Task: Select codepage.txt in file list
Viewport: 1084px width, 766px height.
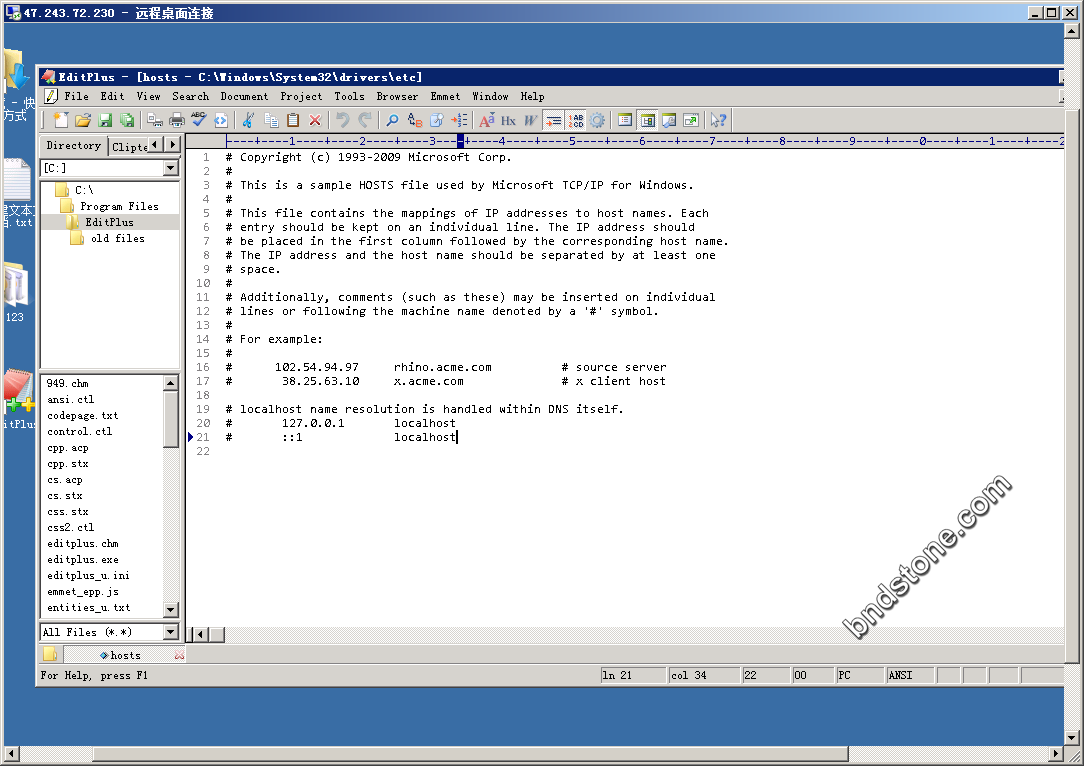Action: (x=82, y=415)
